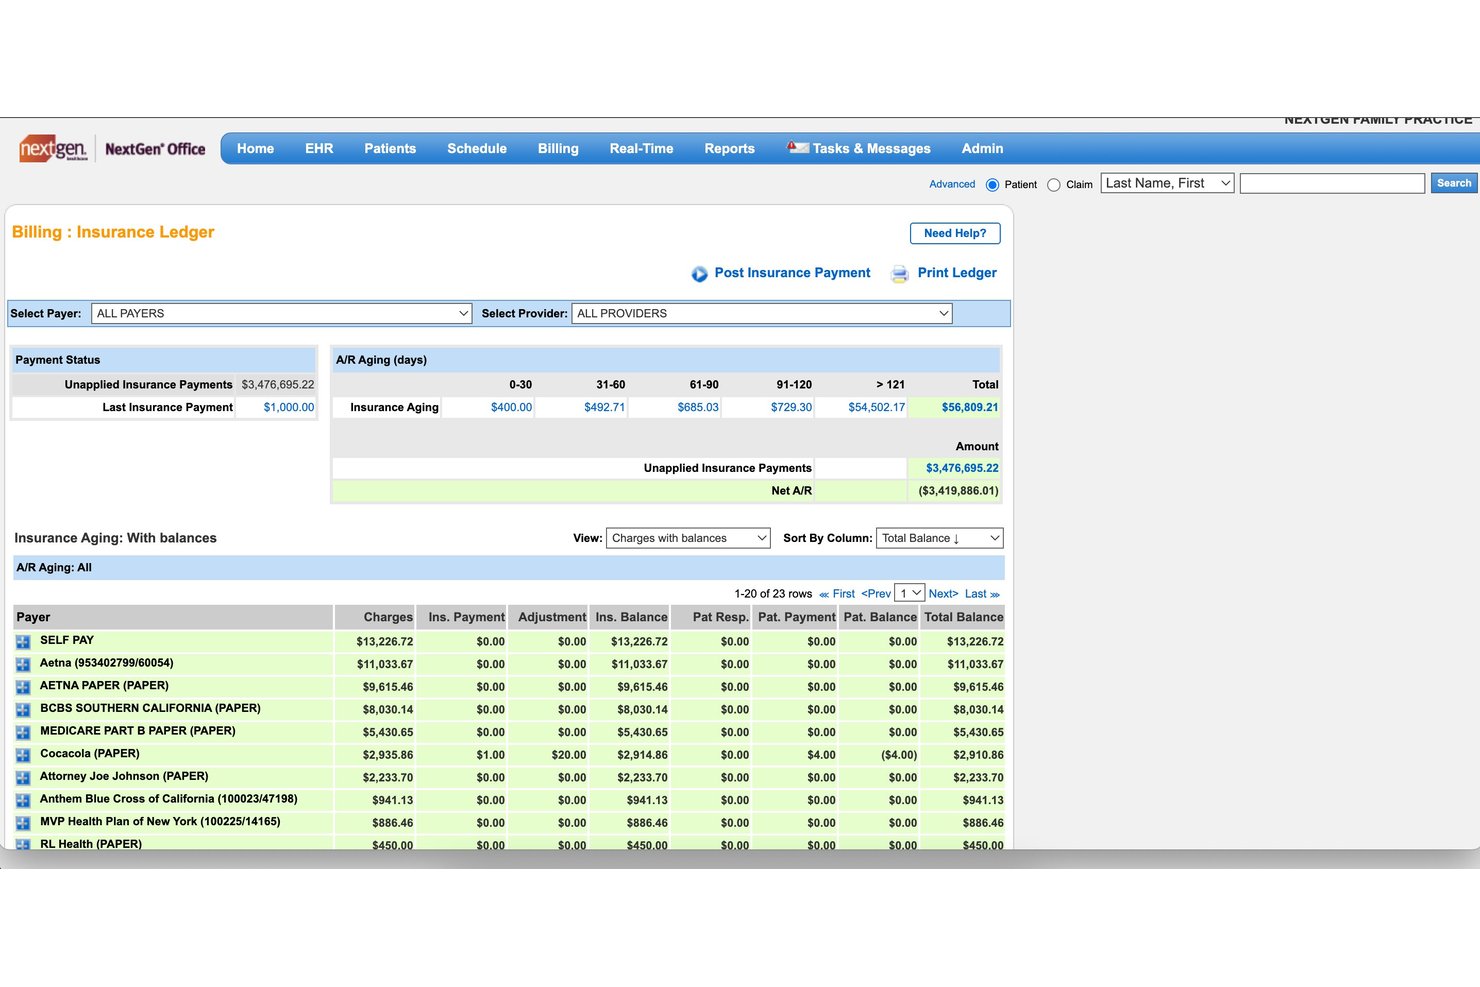Open the unapplied payments amount $3,476,695.22 link
This screenshot has height=987, width=1480.
tap(962, 468)
